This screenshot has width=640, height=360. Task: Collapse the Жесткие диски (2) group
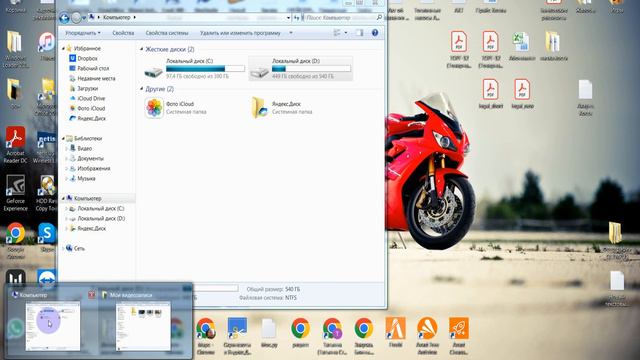(142, 49)
